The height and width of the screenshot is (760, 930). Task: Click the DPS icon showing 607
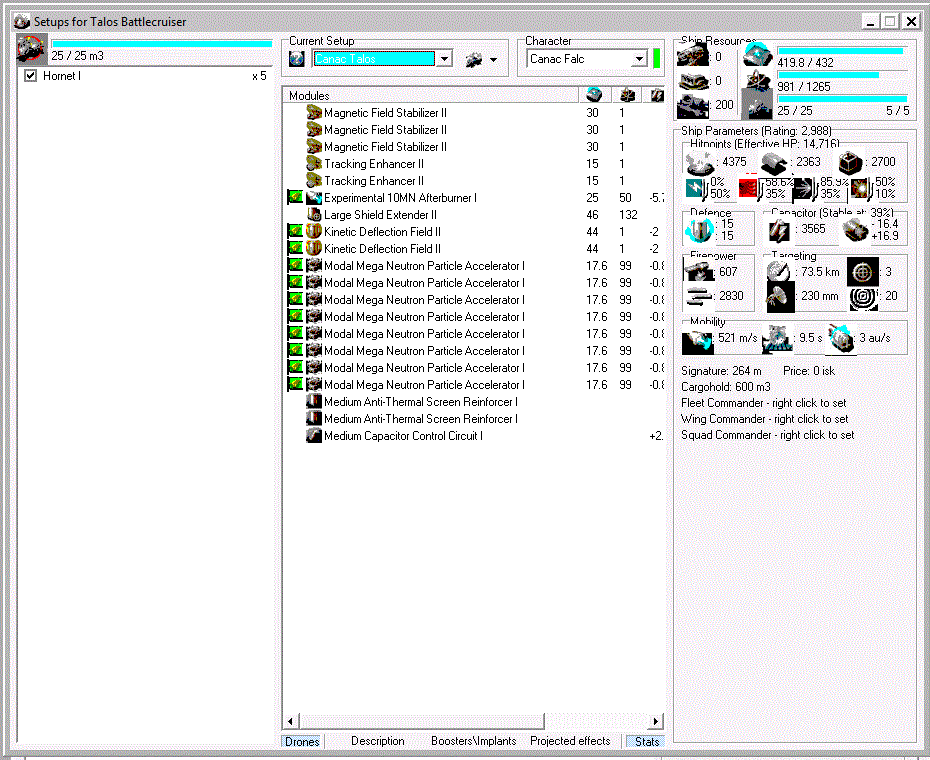[699, 272]
